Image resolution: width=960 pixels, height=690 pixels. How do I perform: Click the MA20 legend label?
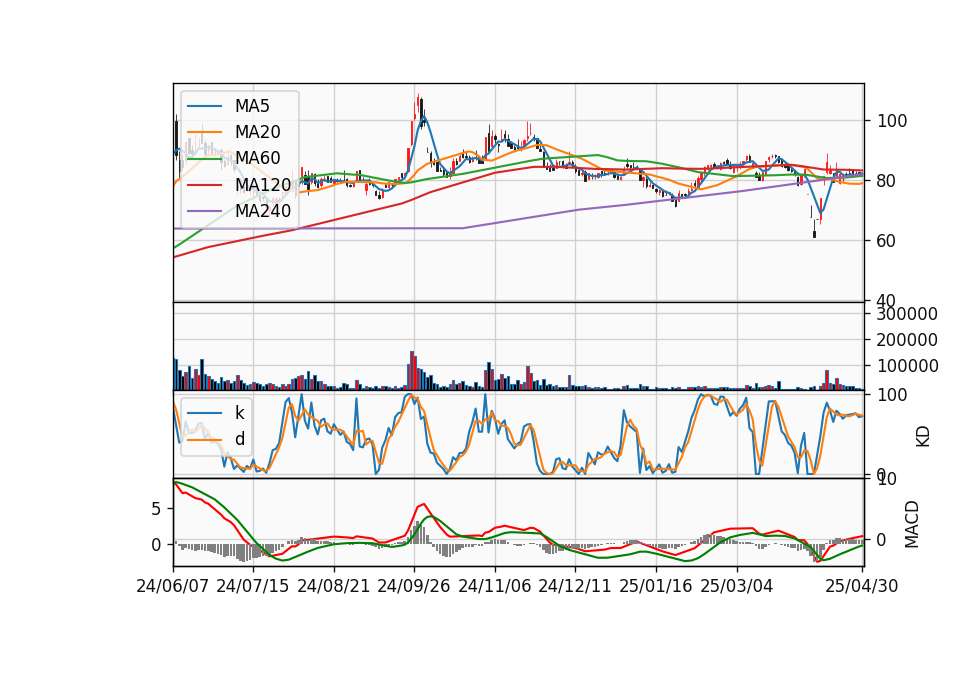point(257,132)
